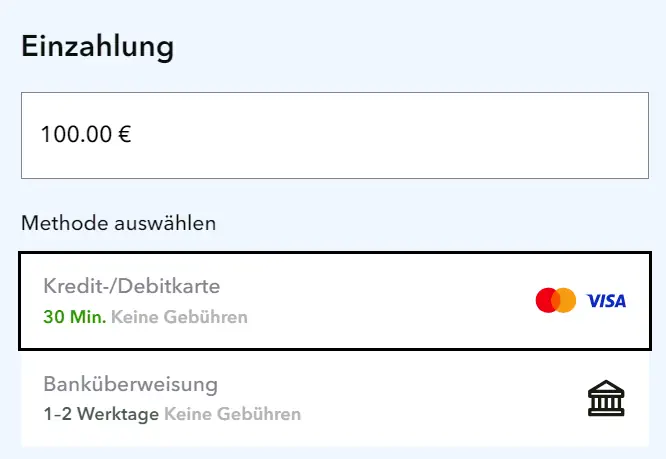
Task: Click the euro symbol in amount field
Action: [x=125, y=135]
